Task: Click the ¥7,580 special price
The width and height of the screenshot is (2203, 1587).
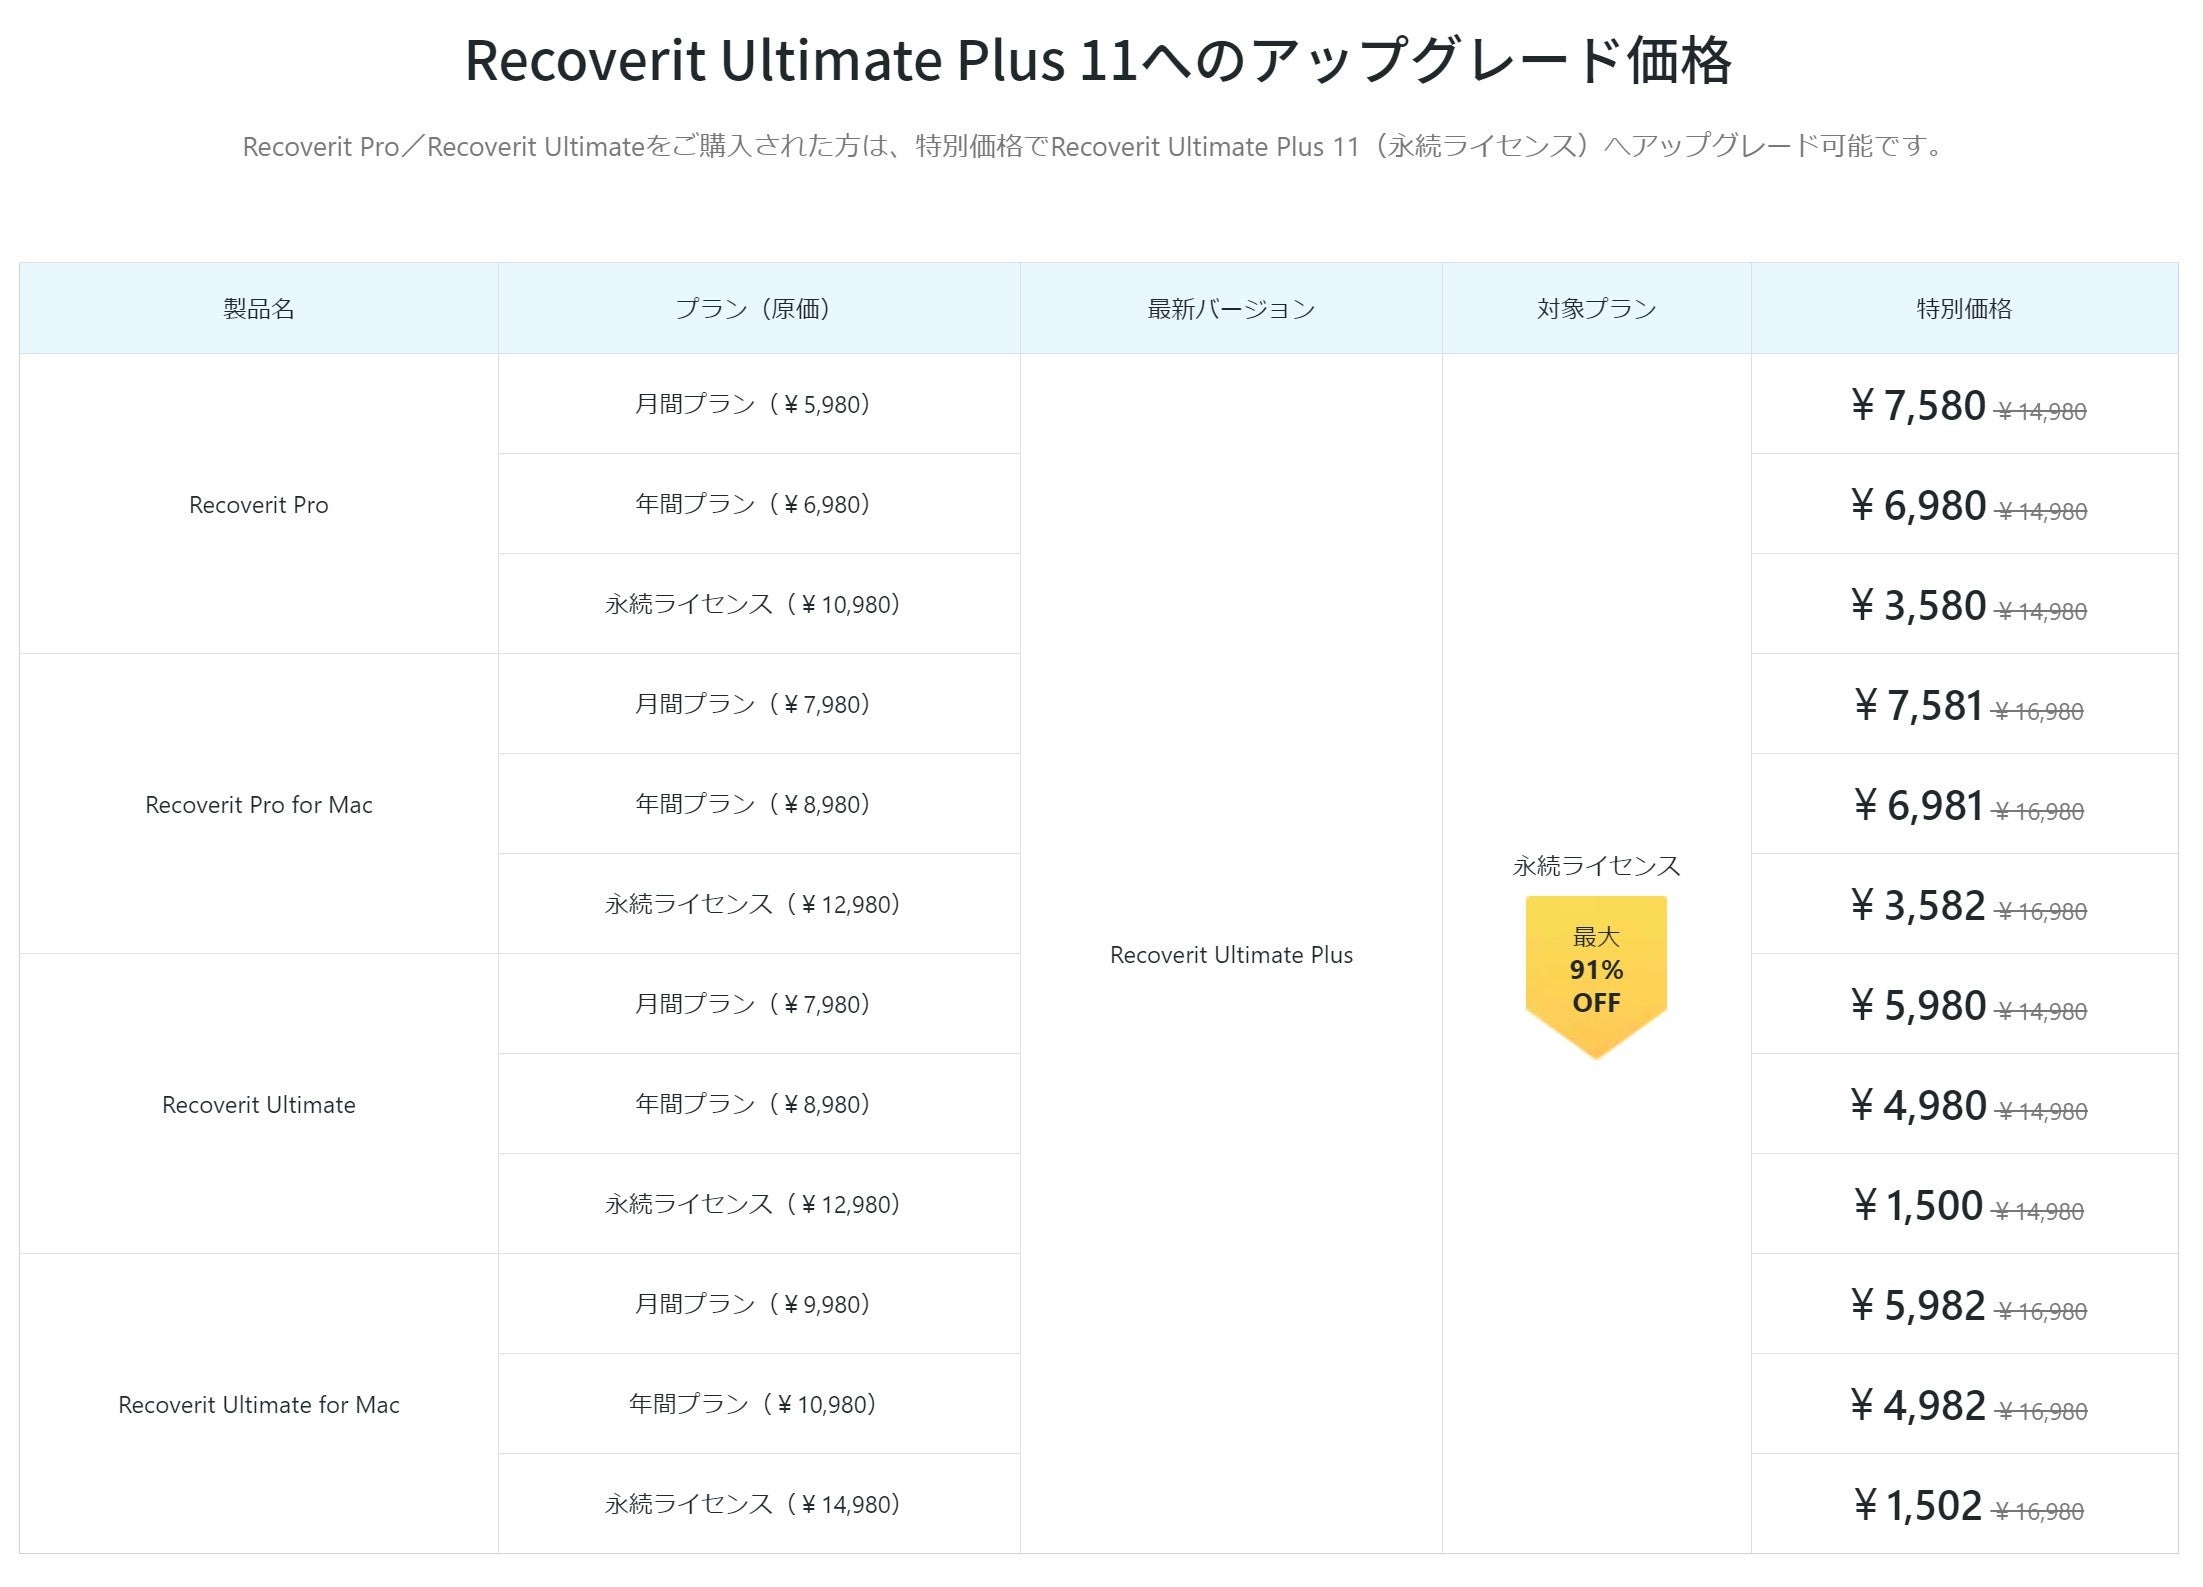Action: [1918, 405]
